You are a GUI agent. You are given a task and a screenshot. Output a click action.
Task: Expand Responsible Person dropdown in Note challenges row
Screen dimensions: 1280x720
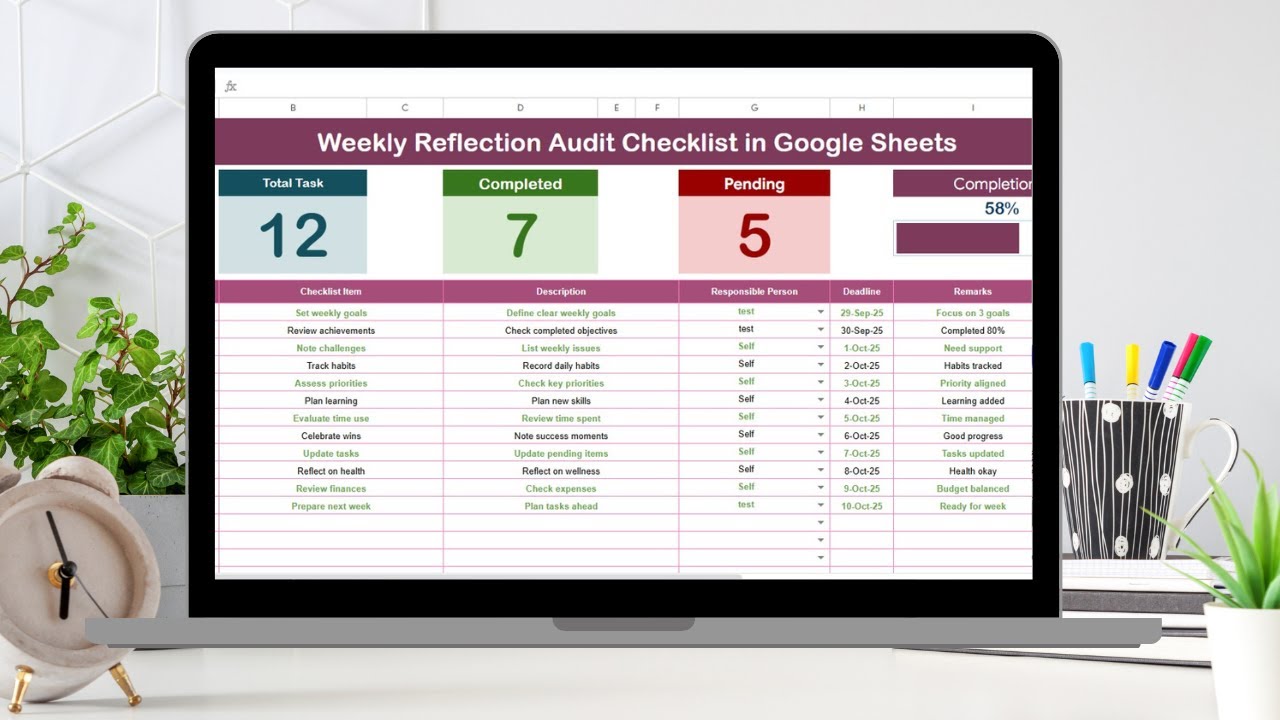pyautogui.click(x=821, y=348)
